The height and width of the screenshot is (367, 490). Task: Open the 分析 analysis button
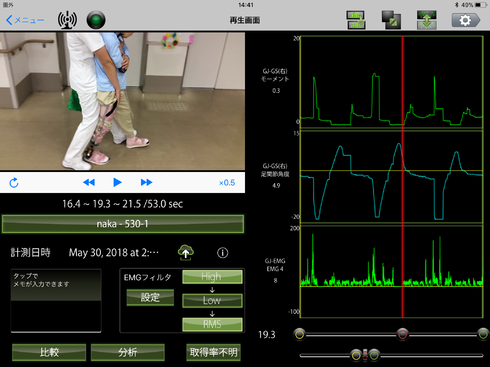(x=128, y=352)
